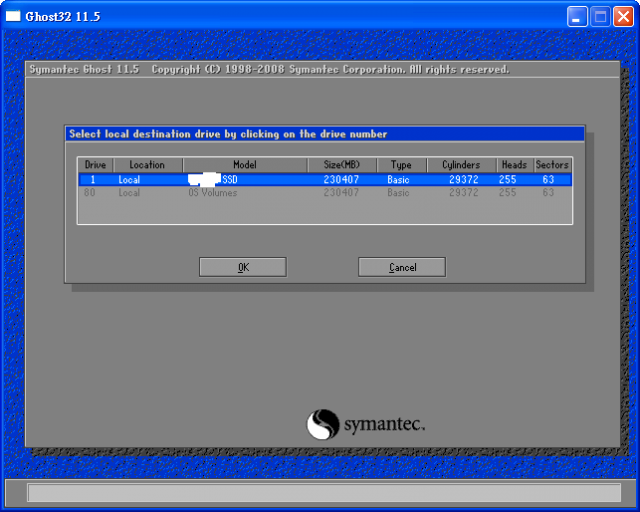Viewport: 640px width, 512px height.
Task: Click the Model column header
Action: click(245, 165)
